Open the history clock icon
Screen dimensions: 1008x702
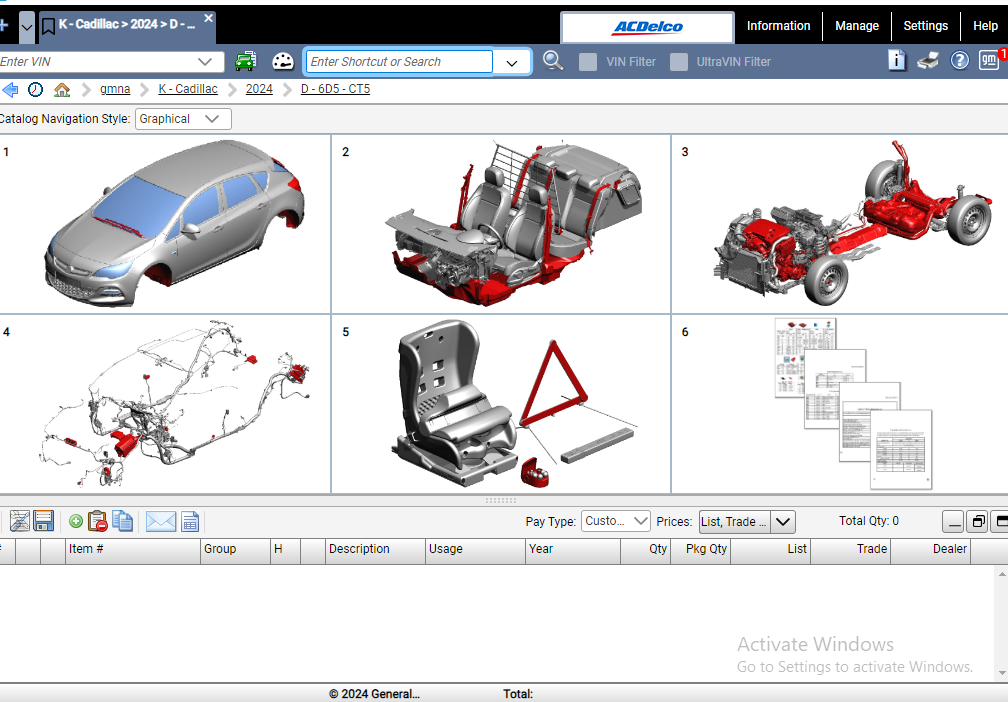point(35,90)
